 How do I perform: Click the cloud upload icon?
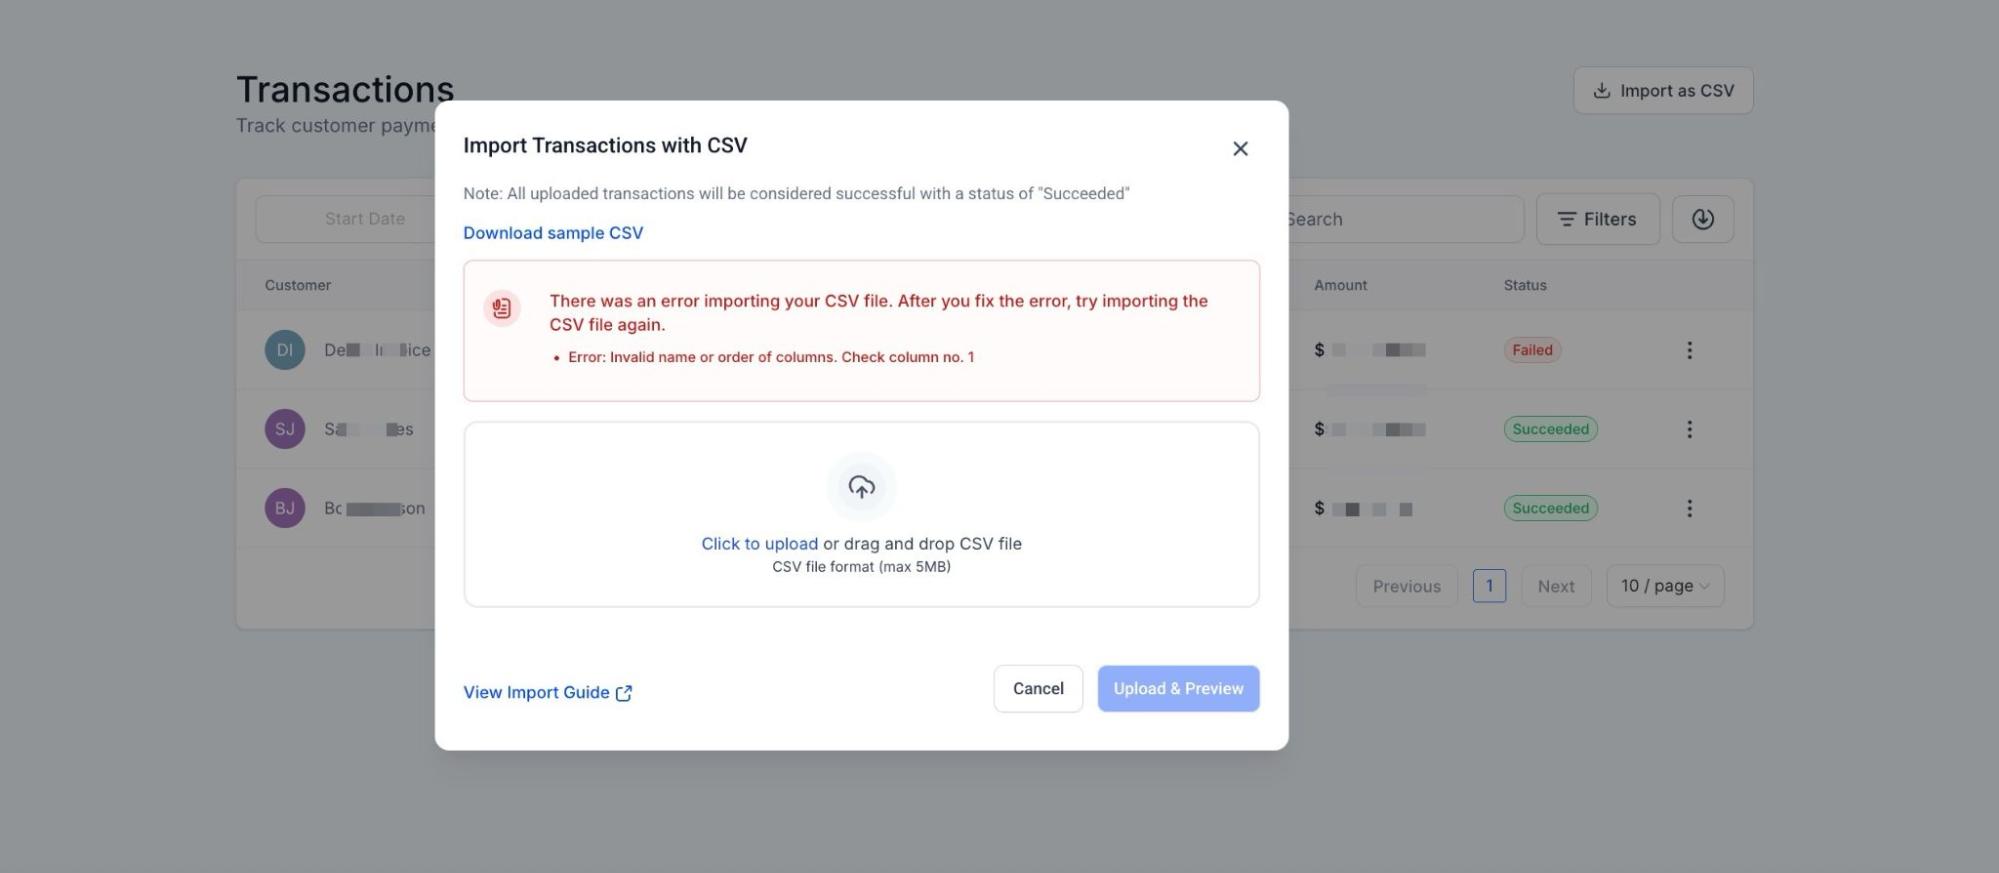tap(861, 487)
